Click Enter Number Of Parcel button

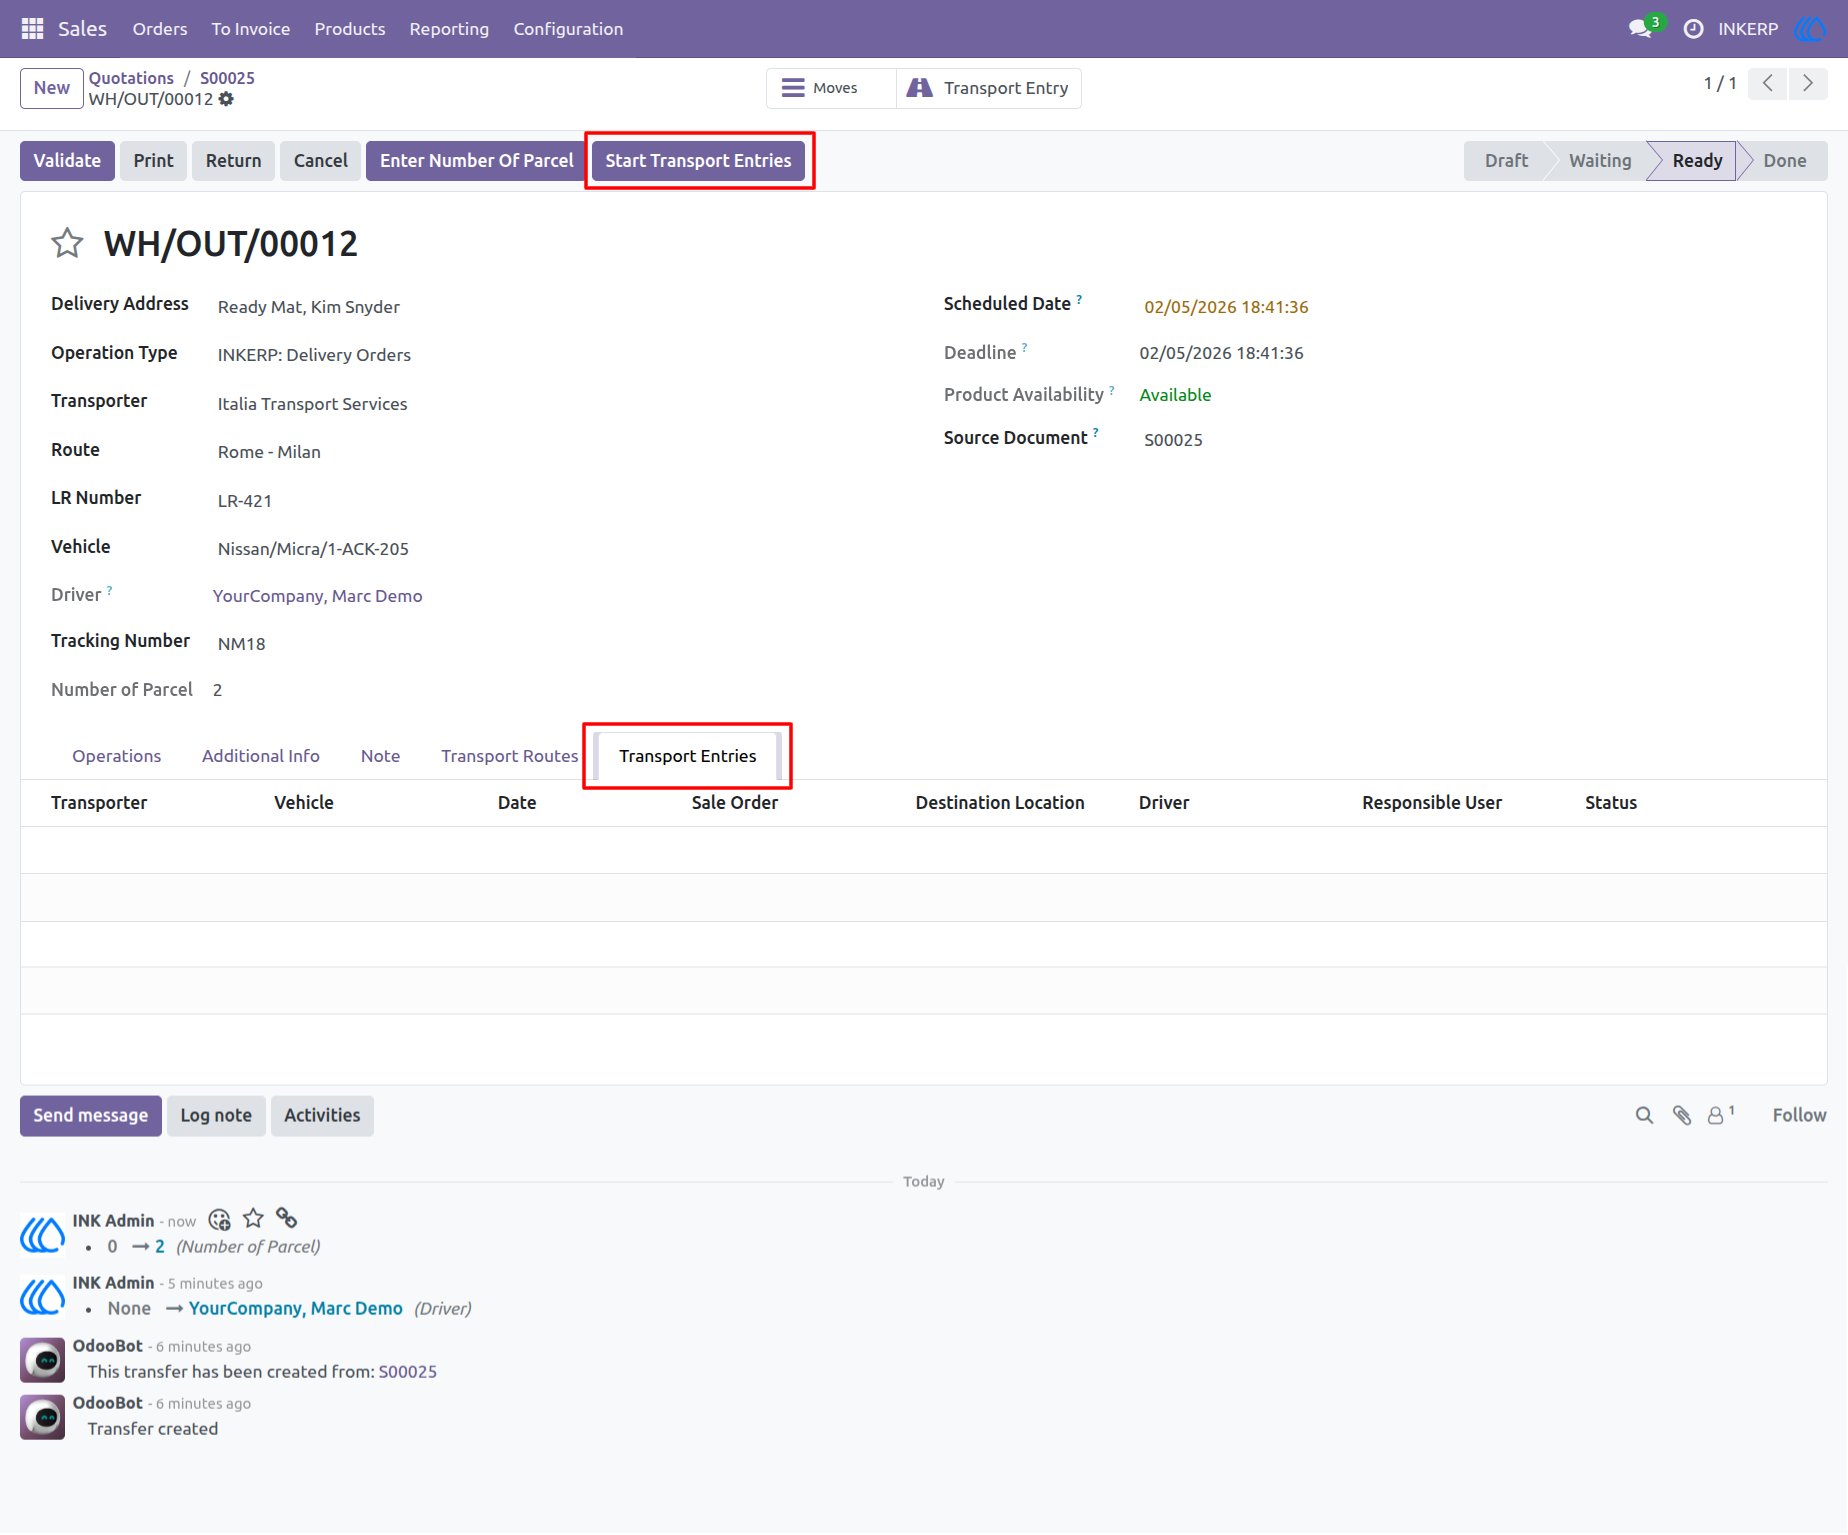point(476,161)
